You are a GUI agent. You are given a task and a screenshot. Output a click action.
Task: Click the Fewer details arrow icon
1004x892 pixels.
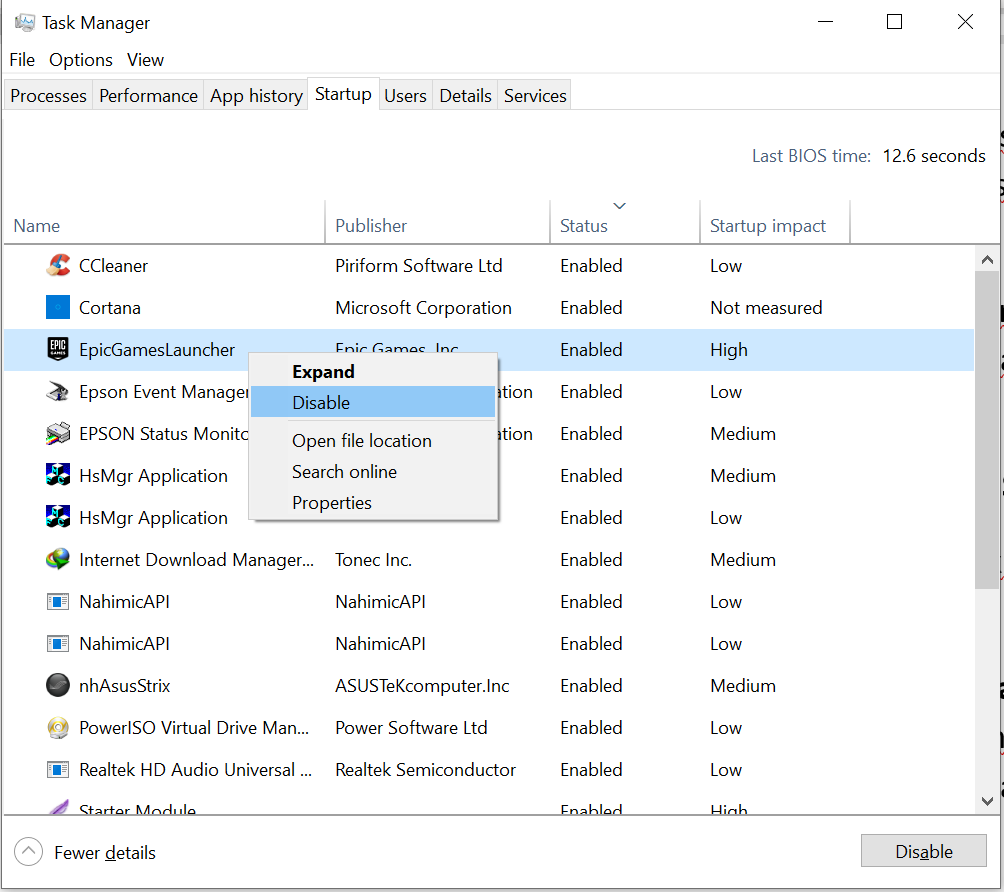[28, 852]
